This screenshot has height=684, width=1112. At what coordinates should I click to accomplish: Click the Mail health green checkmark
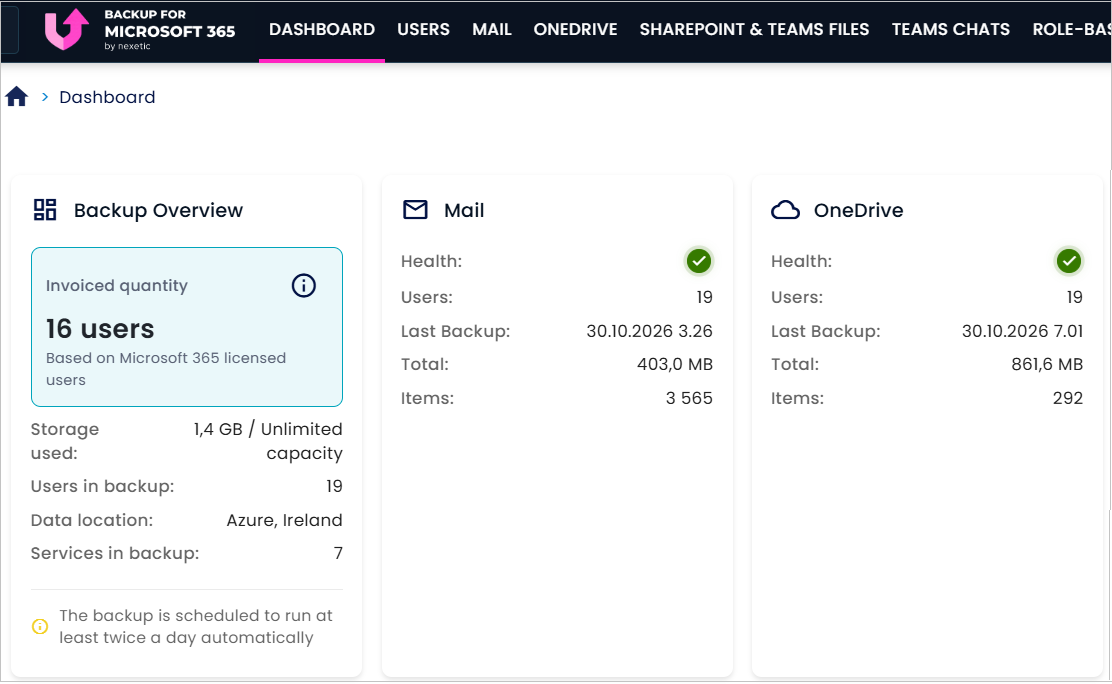pos(699,261)
